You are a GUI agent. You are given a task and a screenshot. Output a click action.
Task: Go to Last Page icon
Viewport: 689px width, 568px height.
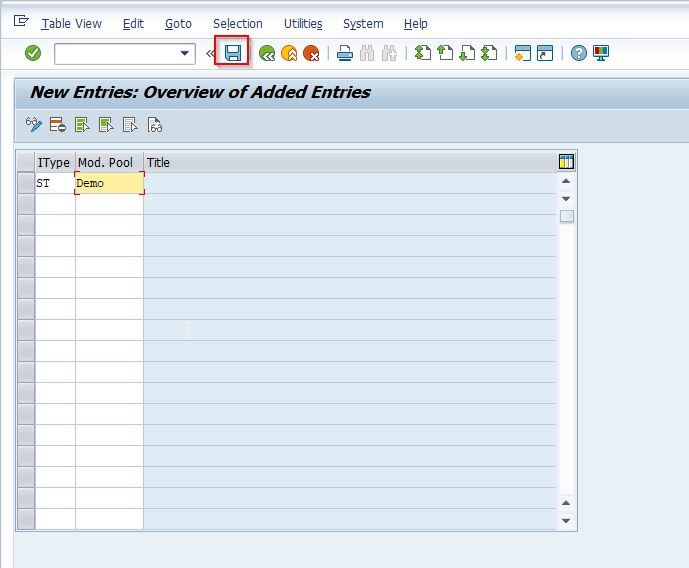pyautogui.click(x=489, y=53)
